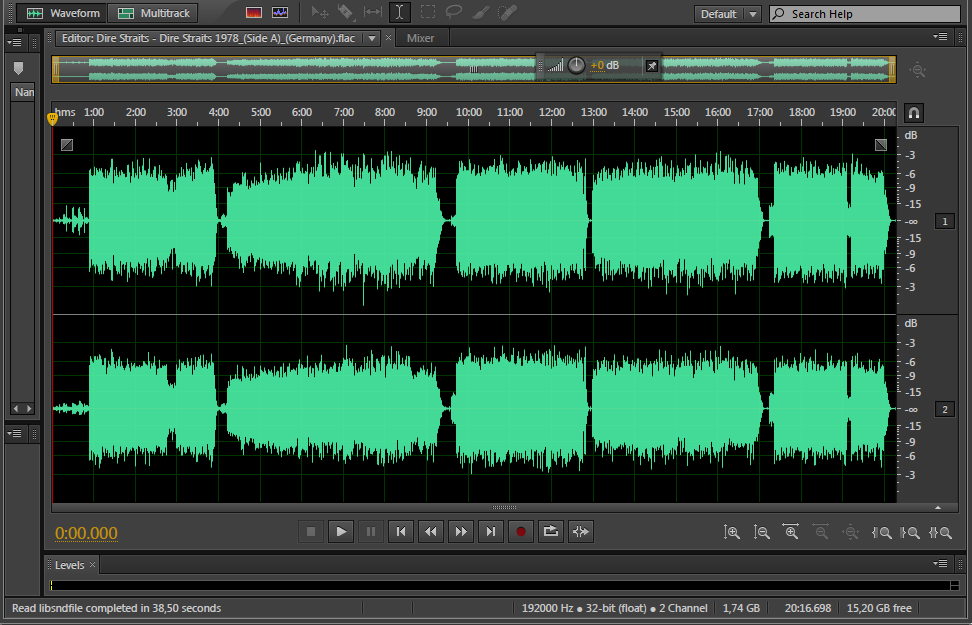Zoom in at in point

point(881,532)
